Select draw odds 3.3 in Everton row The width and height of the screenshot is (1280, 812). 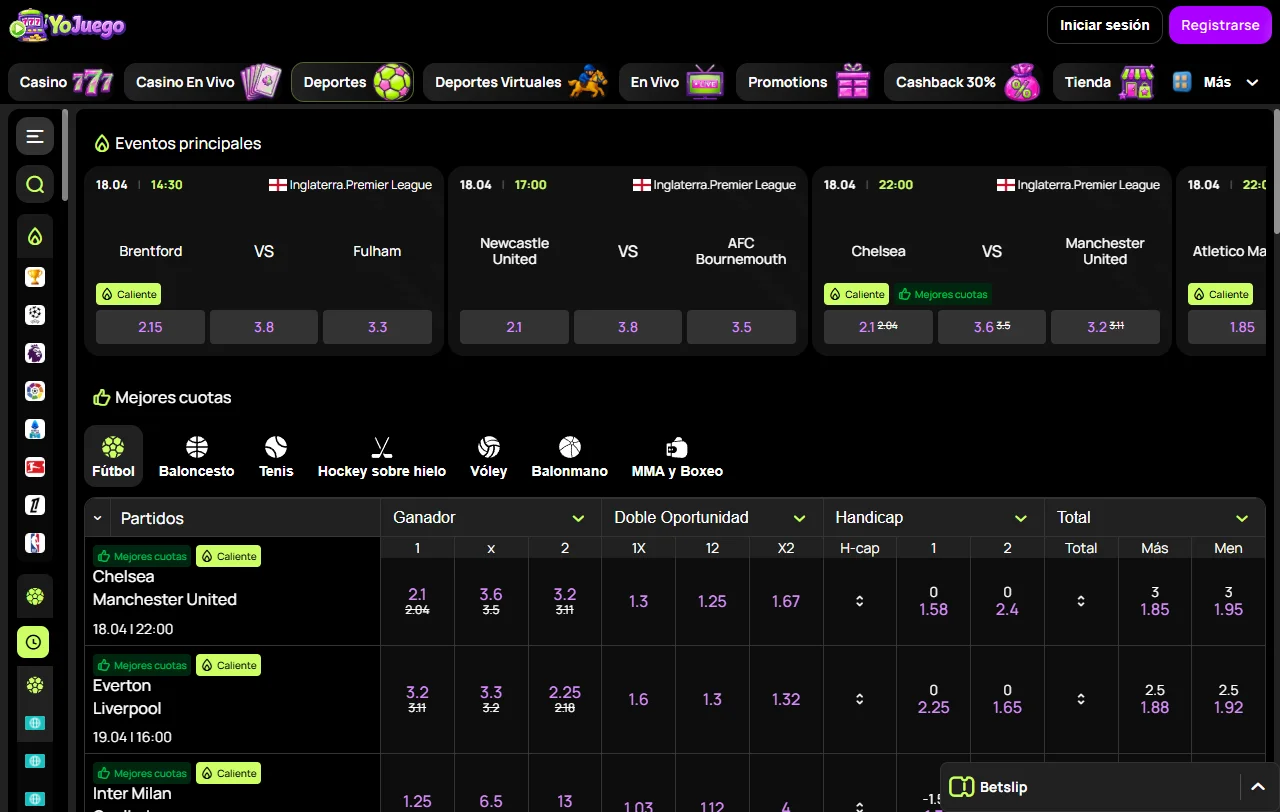pyautogui.click(x=491, y=699)
